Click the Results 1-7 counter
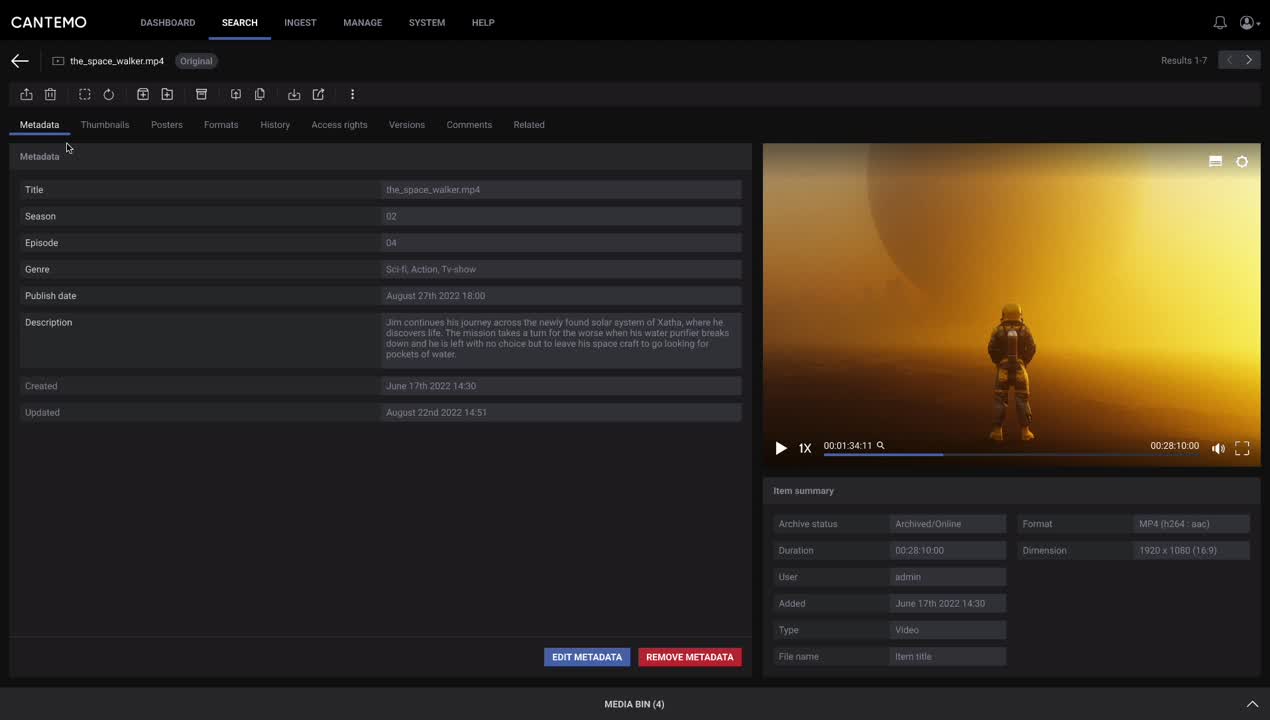Viewport: 1270px width, 720px height. coord(1184,60)
